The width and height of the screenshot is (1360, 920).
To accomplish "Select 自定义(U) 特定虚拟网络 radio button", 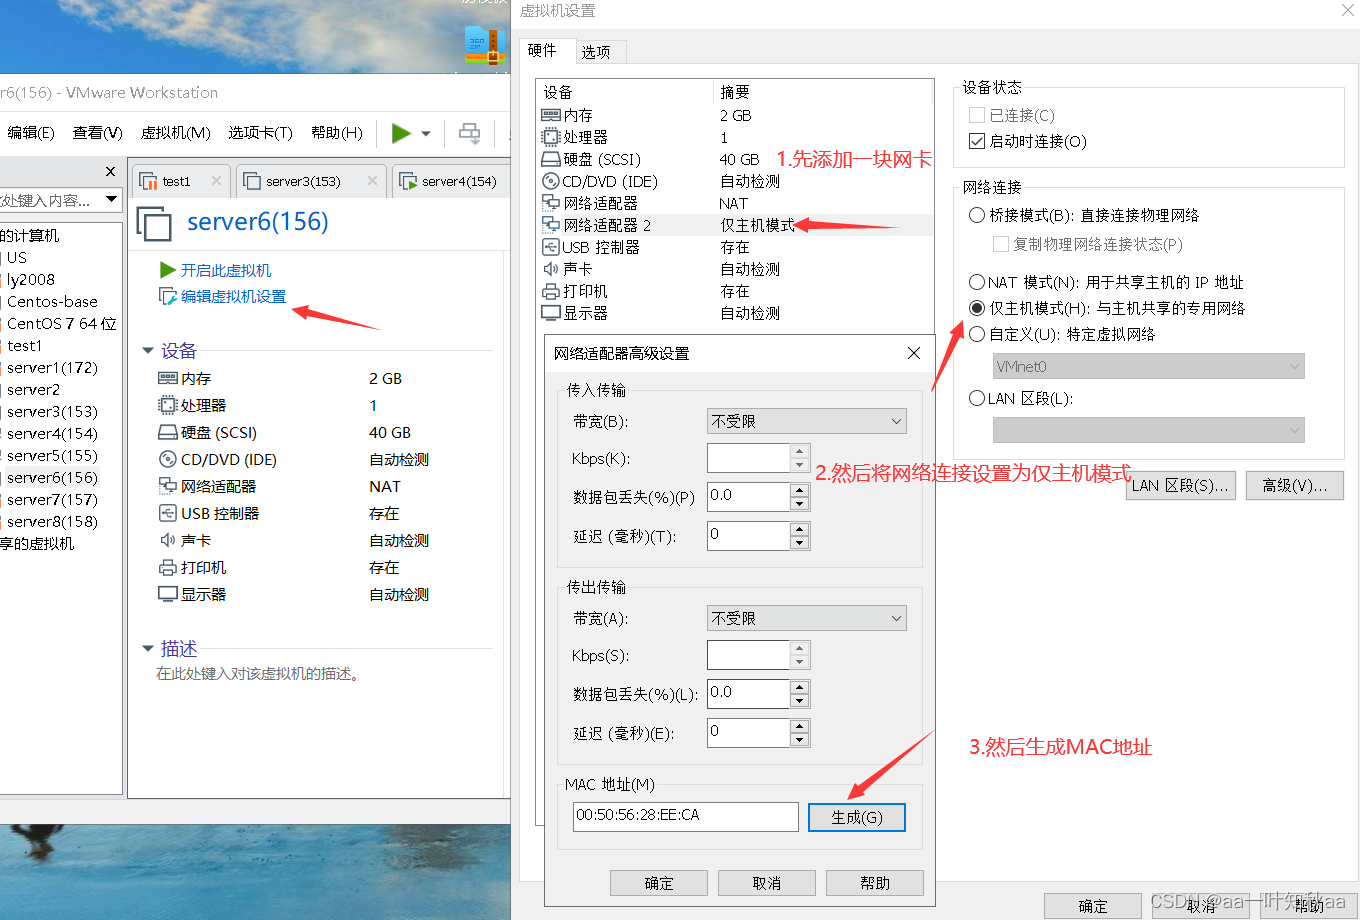I will [x=977, y=334].
